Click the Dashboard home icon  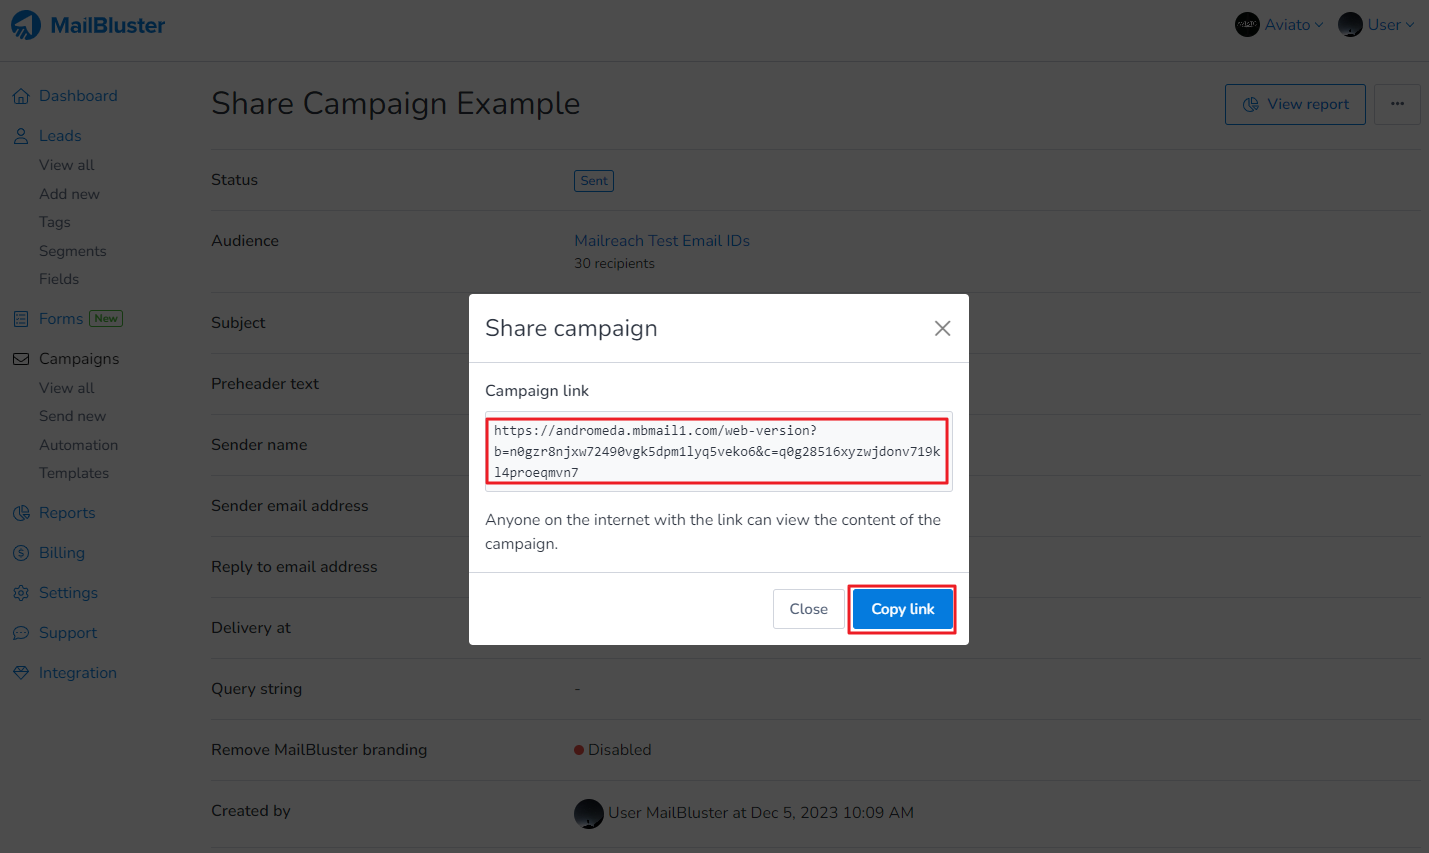(21, 96)
